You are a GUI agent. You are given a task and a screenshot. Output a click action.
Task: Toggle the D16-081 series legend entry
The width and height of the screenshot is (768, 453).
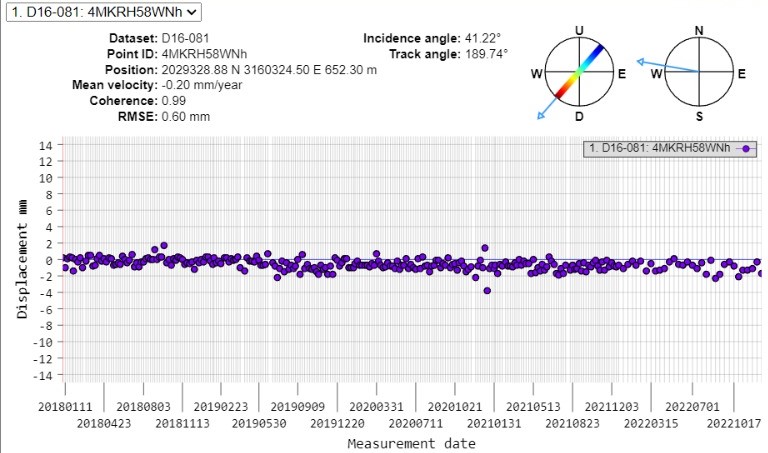(x=663, y=148)
